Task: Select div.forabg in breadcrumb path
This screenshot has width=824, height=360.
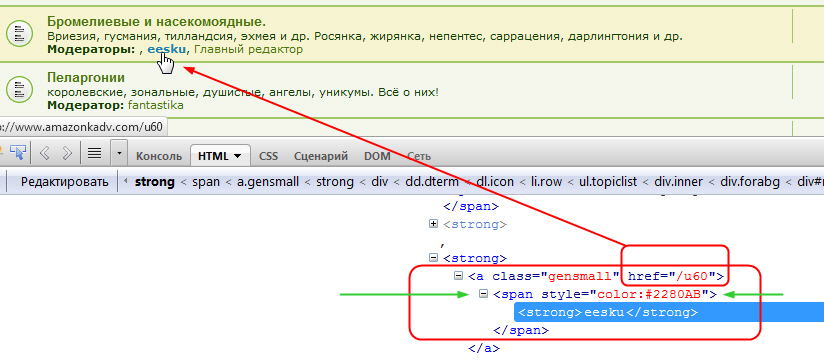Action: point(750,182)
